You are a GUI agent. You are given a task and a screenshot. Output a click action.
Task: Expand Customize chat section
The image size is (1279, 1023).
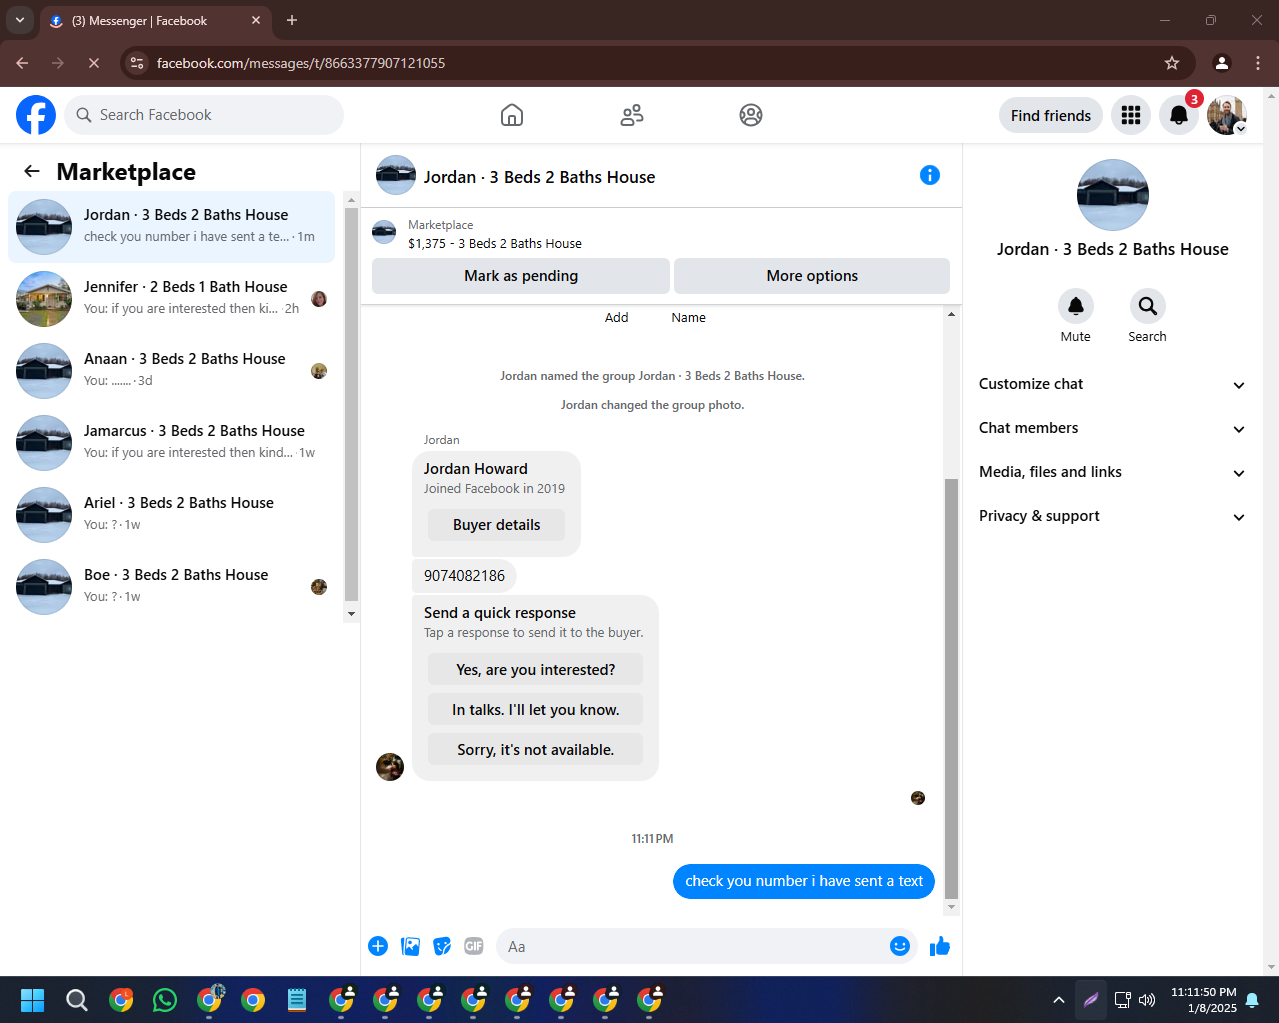(x=1112, y=384)
